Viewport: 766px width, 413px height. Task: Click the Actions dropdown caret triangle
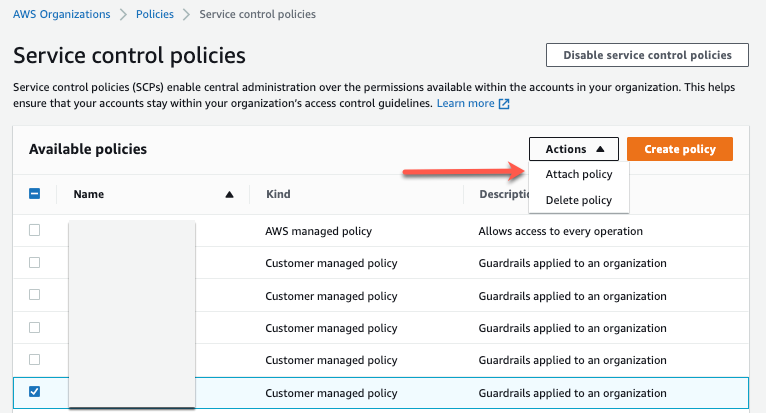click(600, 149)
